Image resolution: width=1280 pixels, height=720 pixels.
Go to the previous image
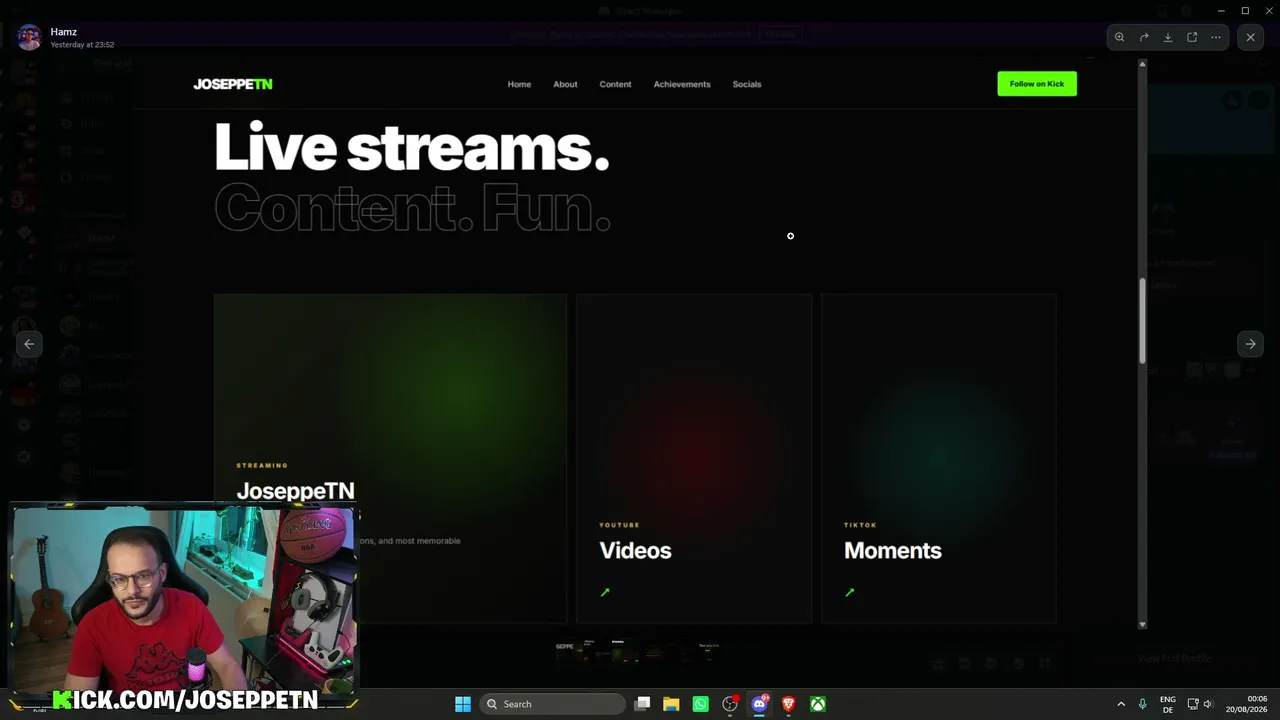29,344
